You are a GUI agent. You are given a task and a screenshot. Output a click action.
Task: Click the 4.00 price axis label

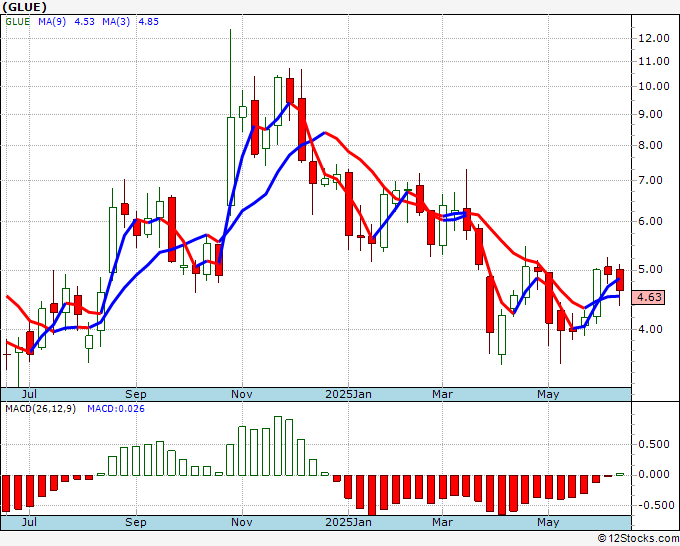click(x=650, y=329)
